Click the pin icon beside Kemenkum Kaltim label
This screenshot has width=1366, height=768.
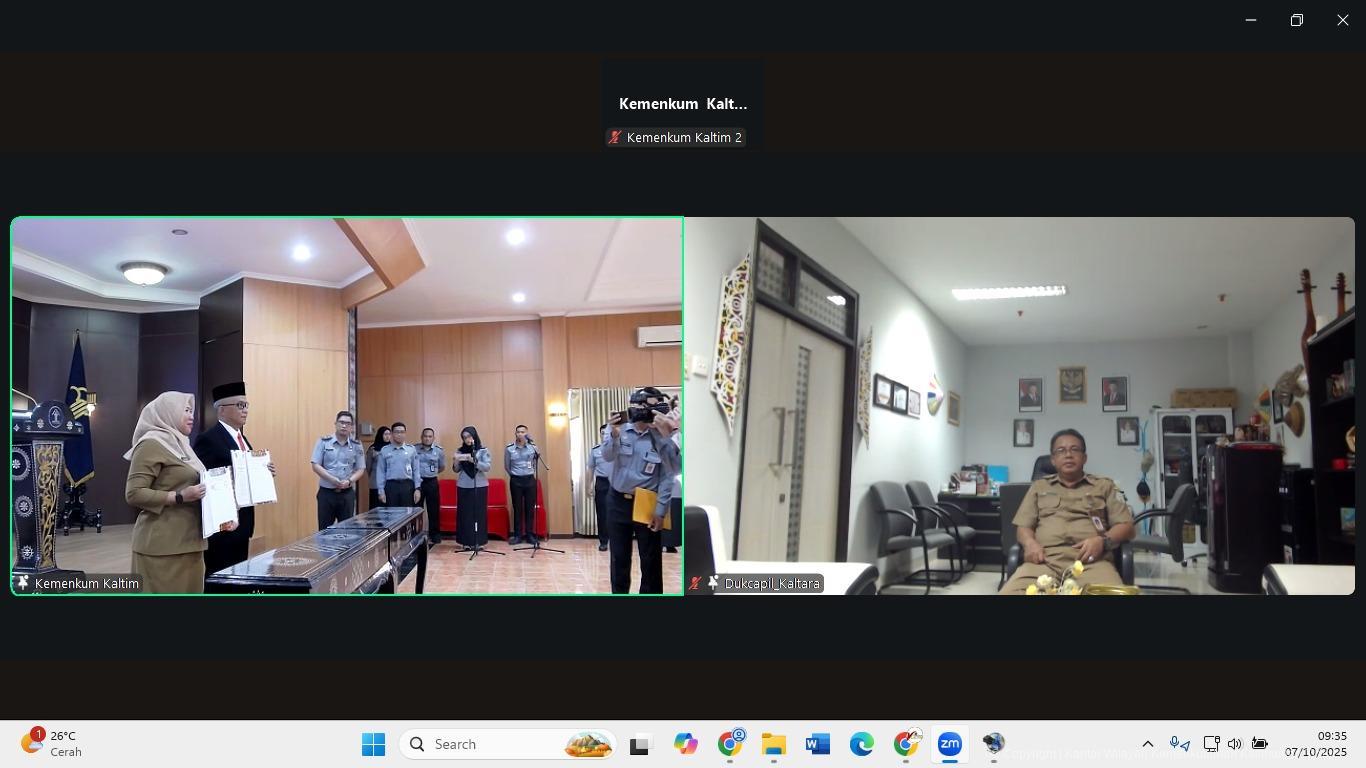[23, 583]
